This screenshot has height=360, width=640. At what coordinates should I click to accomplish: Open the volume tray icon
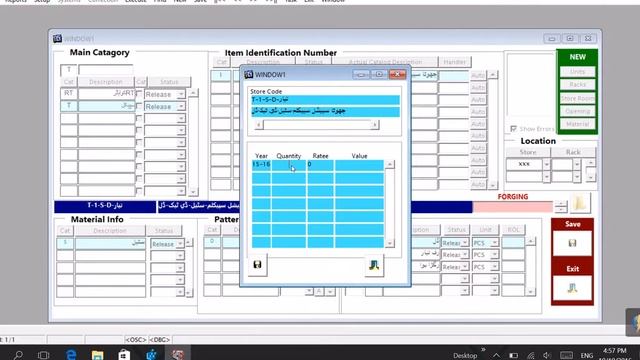point(547,356)
